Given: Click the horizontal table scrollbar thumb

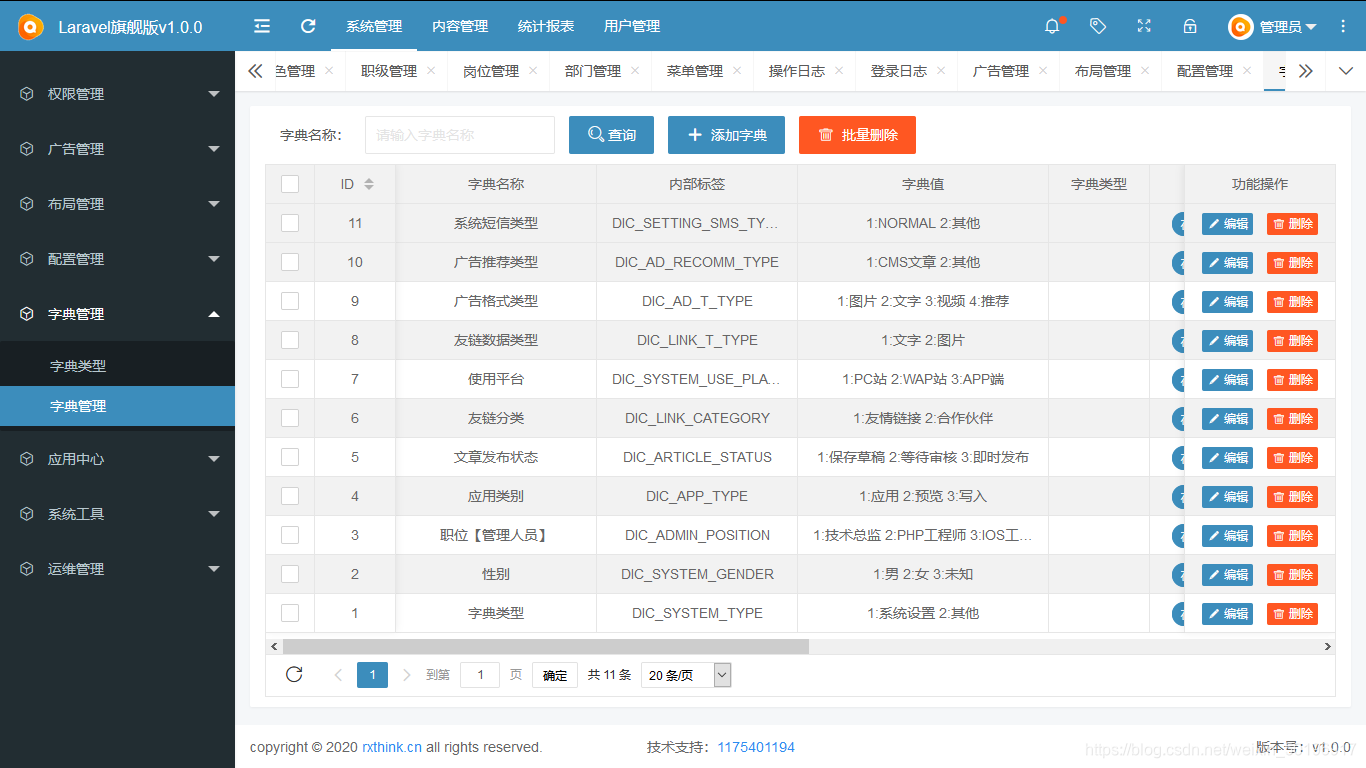Looking at the screenshot, I should [x=546, y=647].
